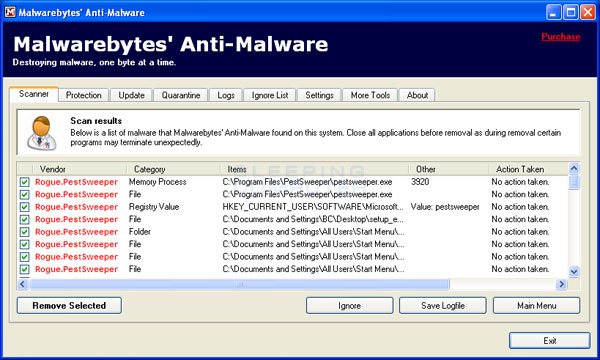The height and width of the screenshot is (360, 600).
Task: Switch to the Ignore List tab
Action: (270, 95)
